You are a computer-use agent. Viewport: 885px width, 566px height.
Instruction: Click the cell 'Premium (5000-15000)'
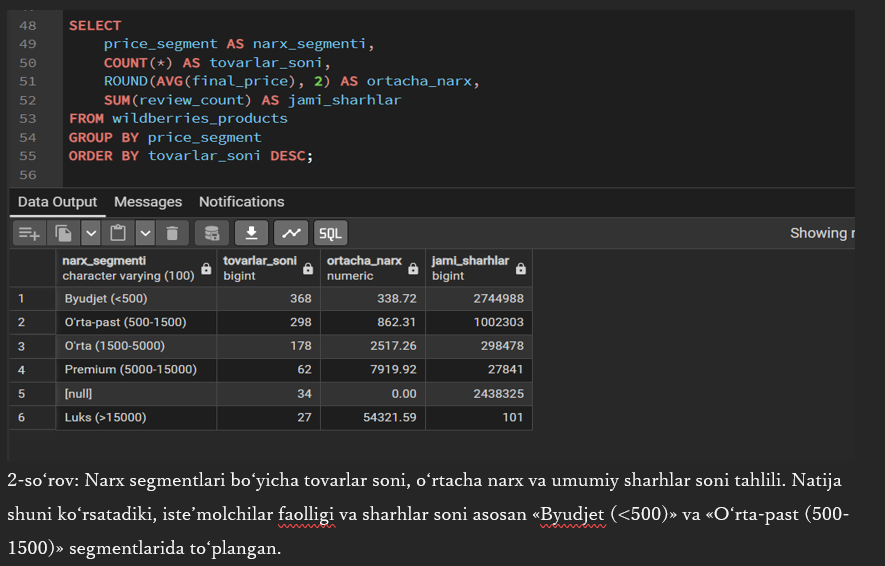[x=136, y=370]
